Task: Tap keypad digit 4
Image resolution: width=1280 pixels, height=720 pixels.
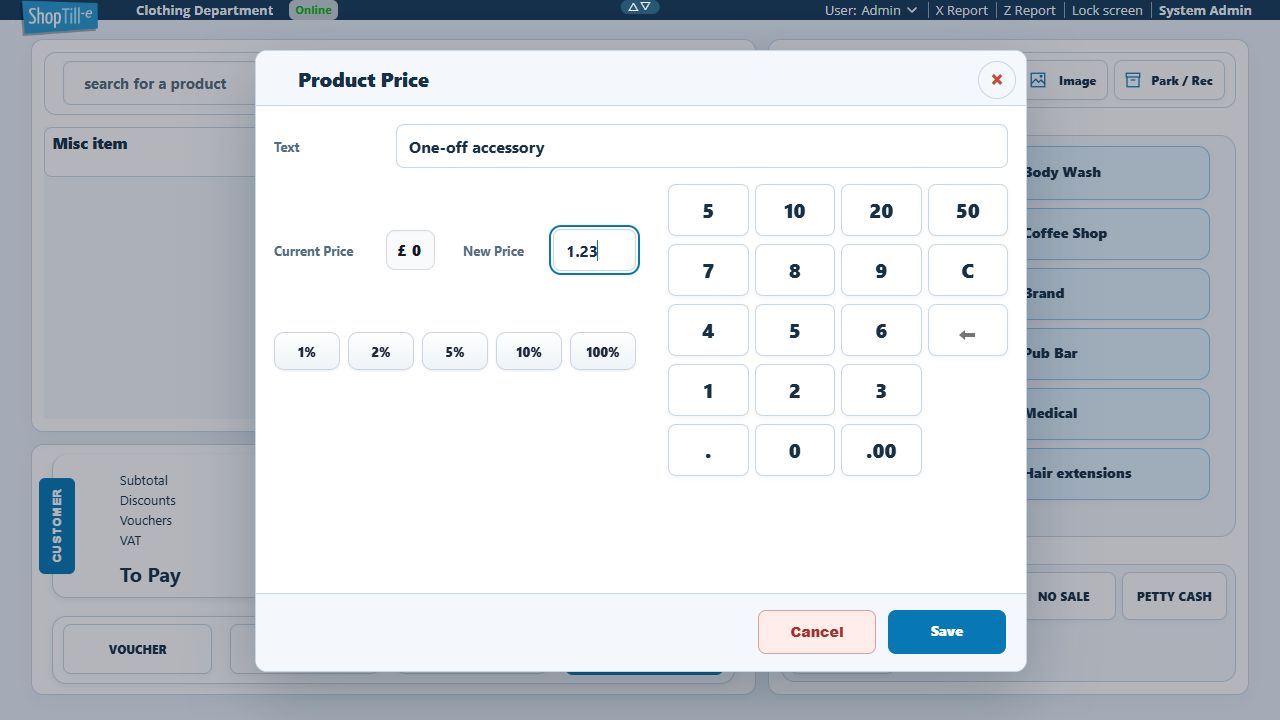Action: (x=708, y=330)
